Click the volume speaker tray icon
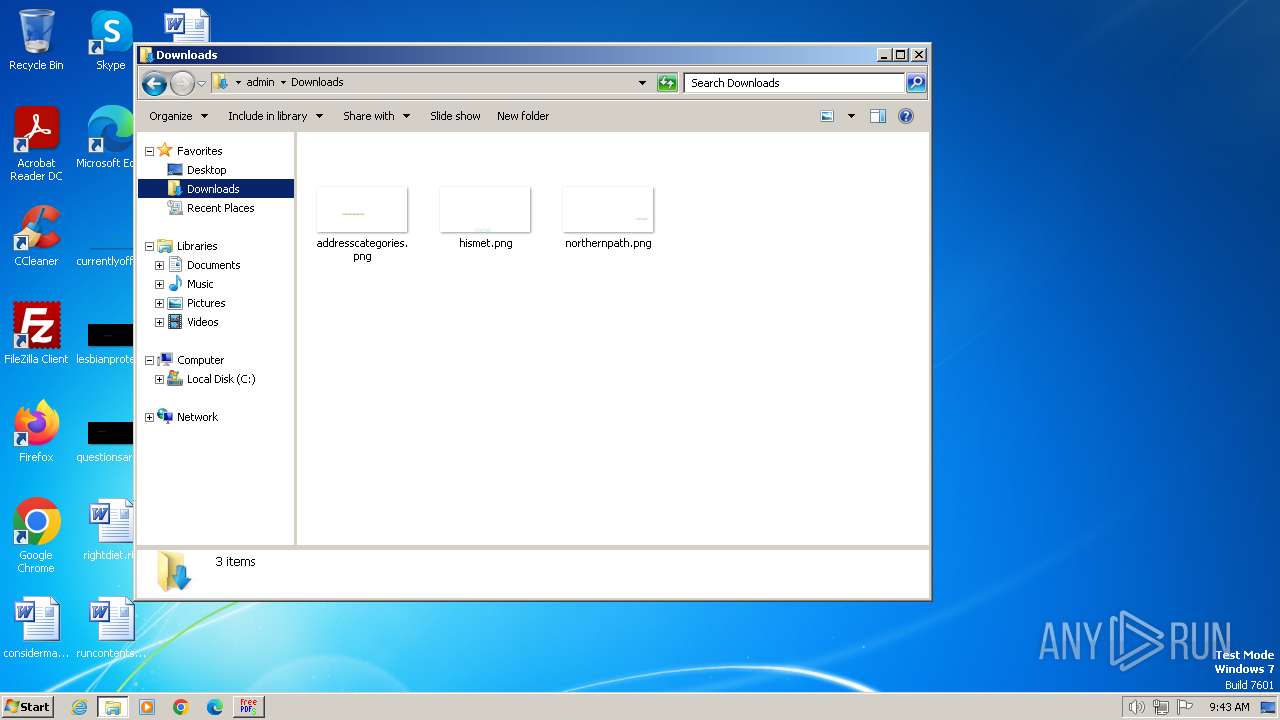1280x720 pixels. [1136, 707]
